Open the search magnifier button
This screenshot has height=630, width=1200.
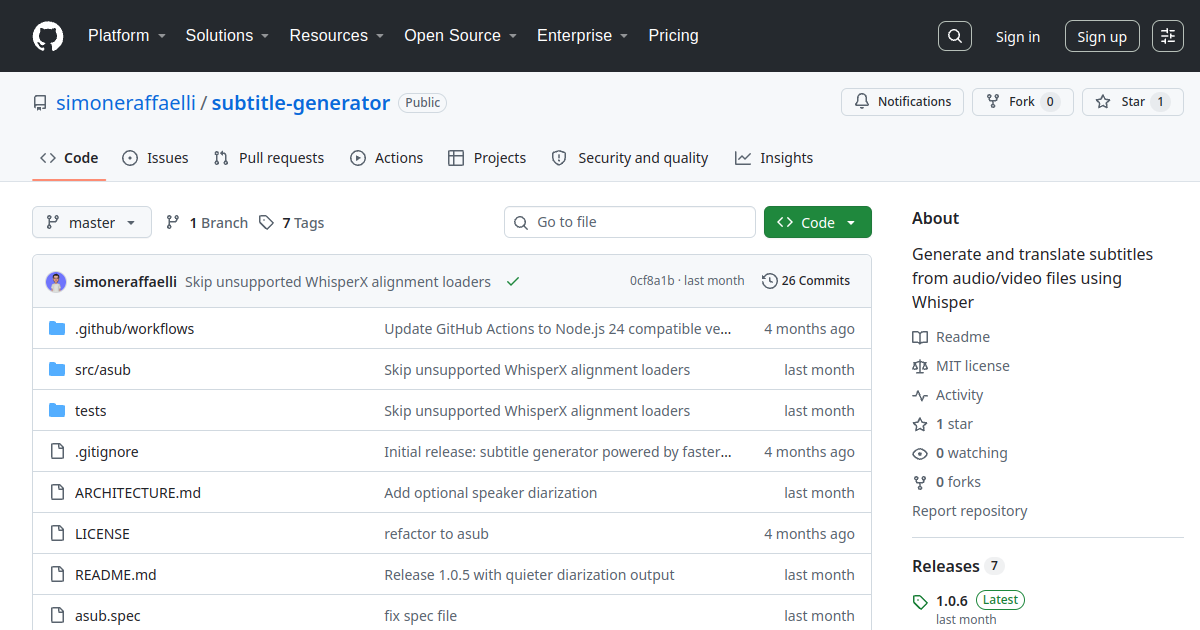pyautogui.click(x=955, y=36)
